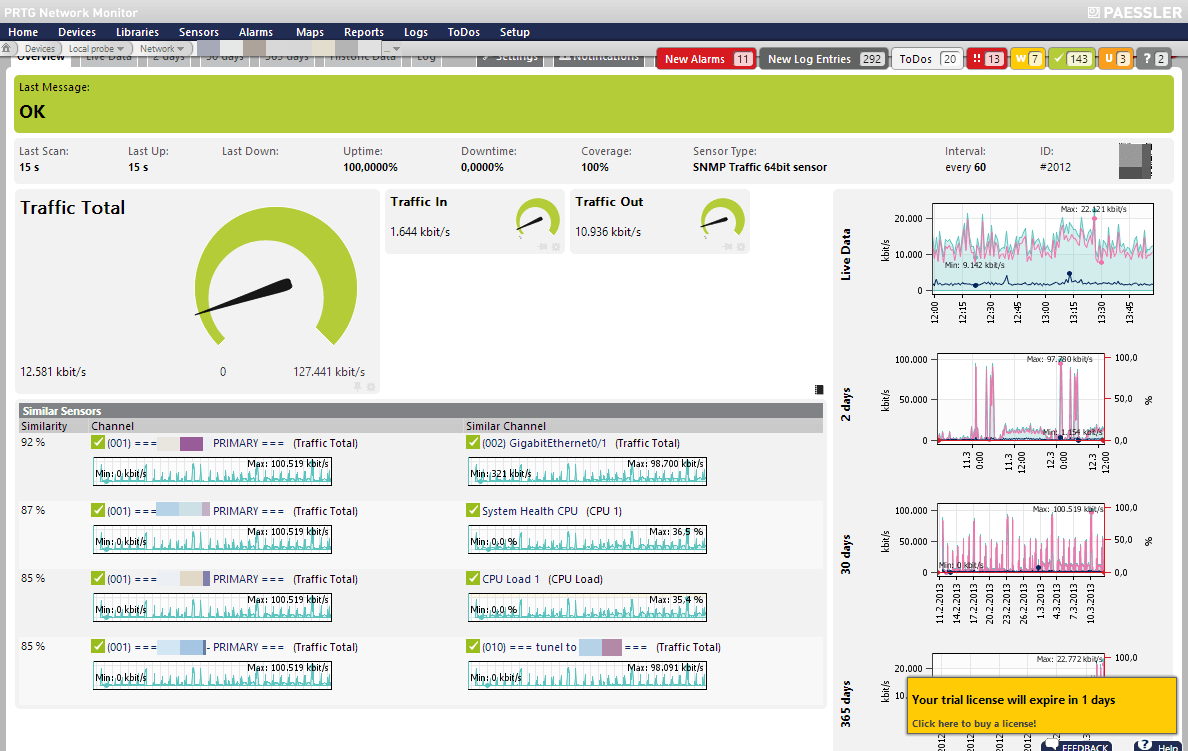Click the sensor ID #2012

(1055, 167)
